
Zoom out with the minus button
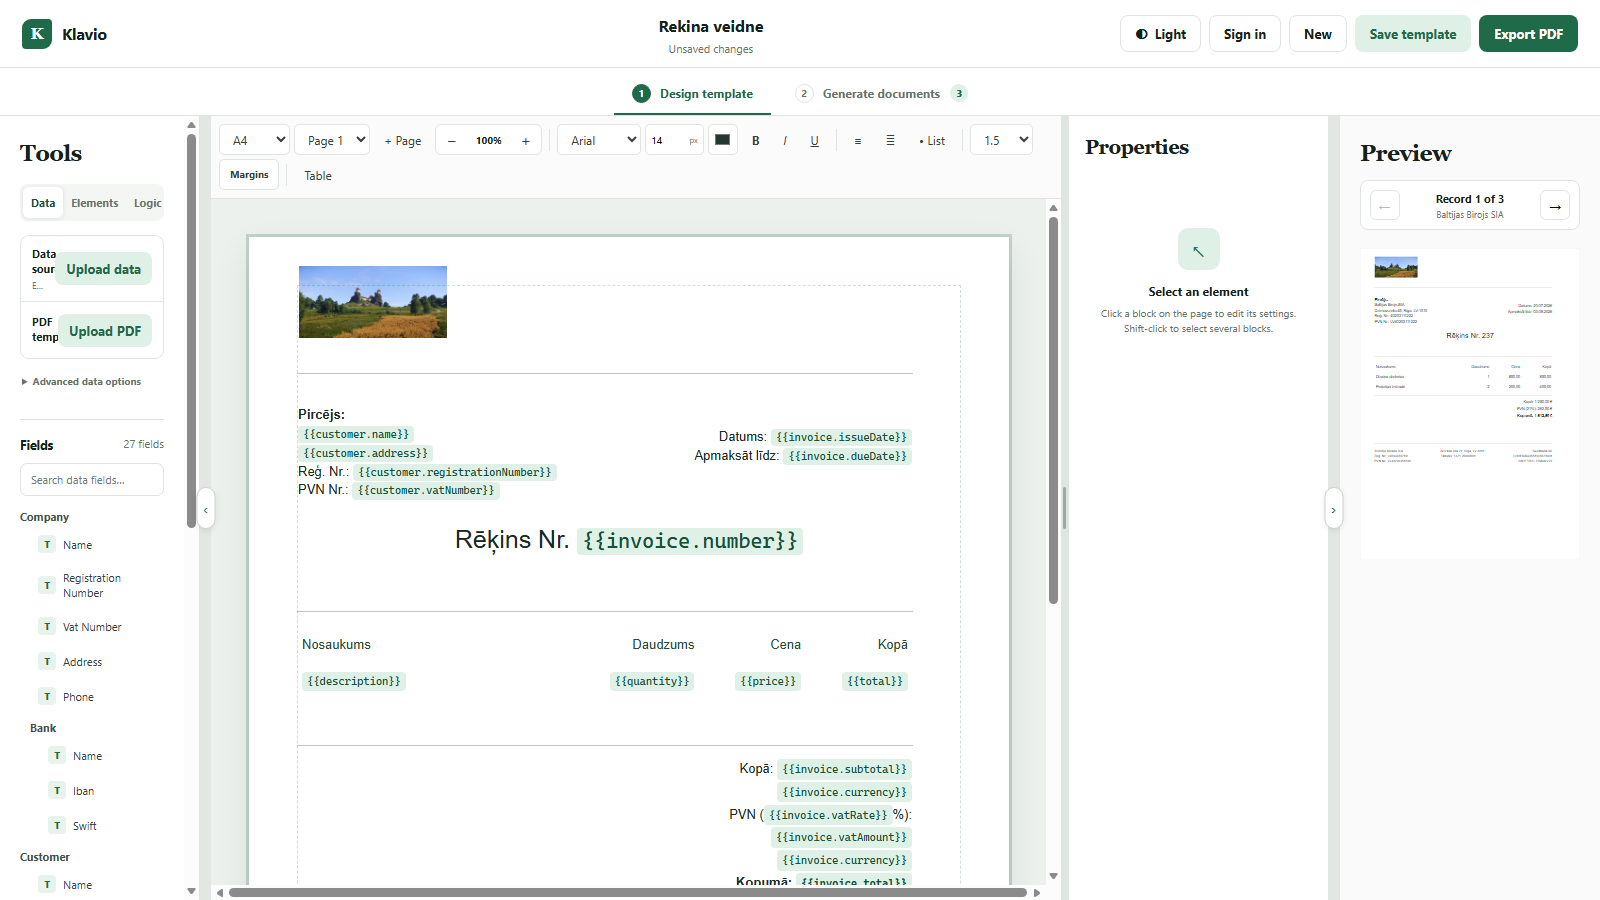click(452, 141)
